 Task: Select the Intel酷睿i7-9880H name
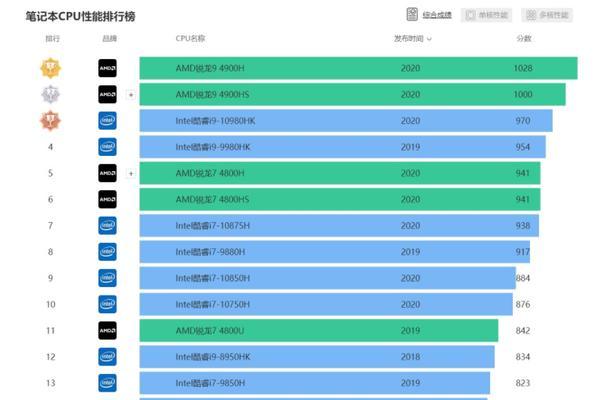(x=210, y=252)
